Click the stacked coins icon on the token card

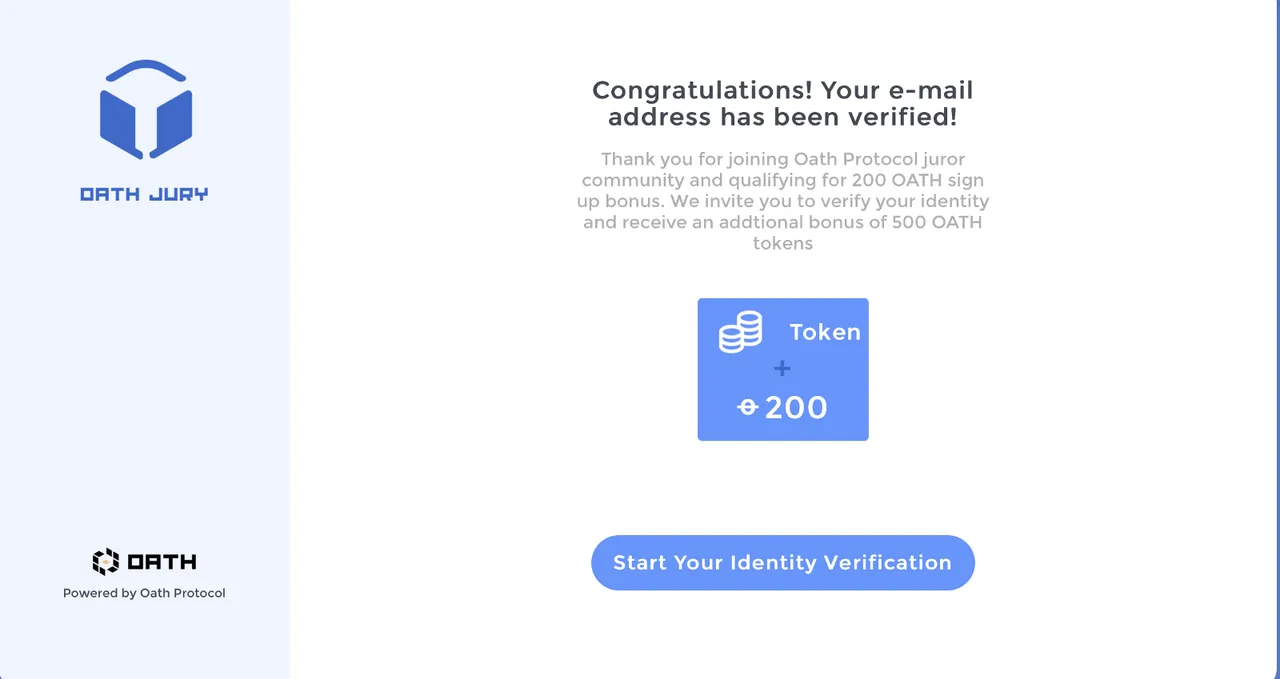click(x=741, y=331)
